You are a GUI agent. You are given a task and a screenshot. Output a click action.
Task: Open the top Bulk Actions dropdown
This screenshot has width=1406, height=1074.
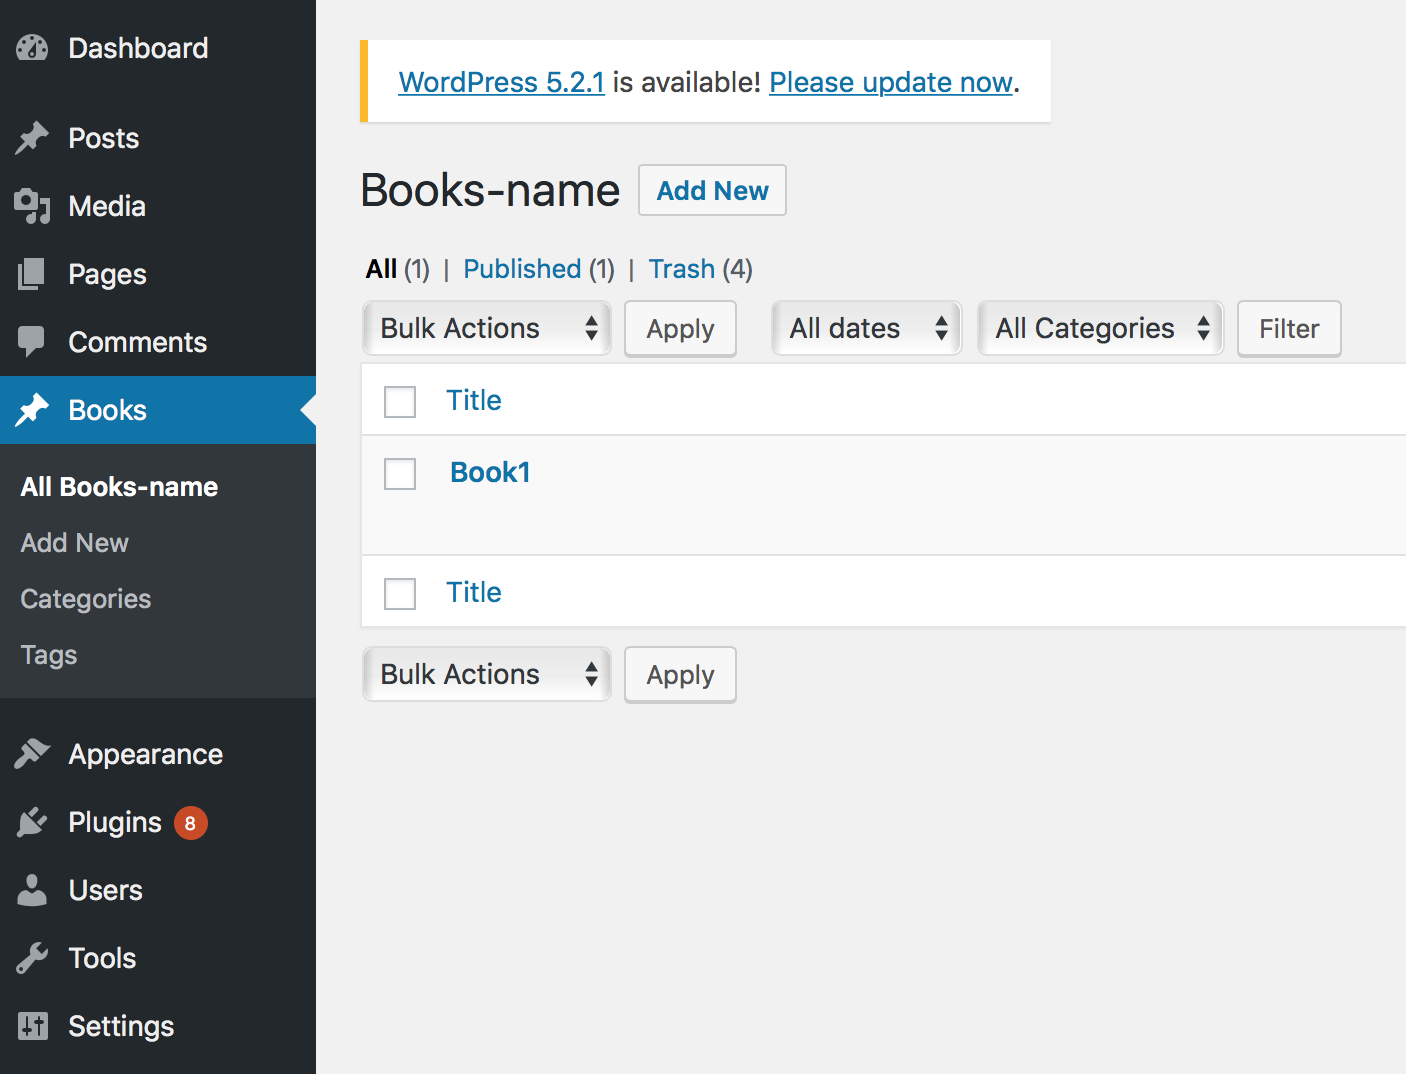pos(487,328)
